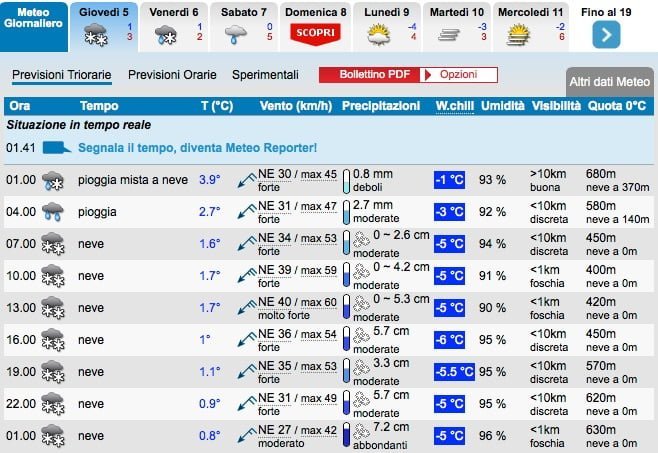
Task: Click the wind value NE 30 / max 45
Action: pos(297,174)
